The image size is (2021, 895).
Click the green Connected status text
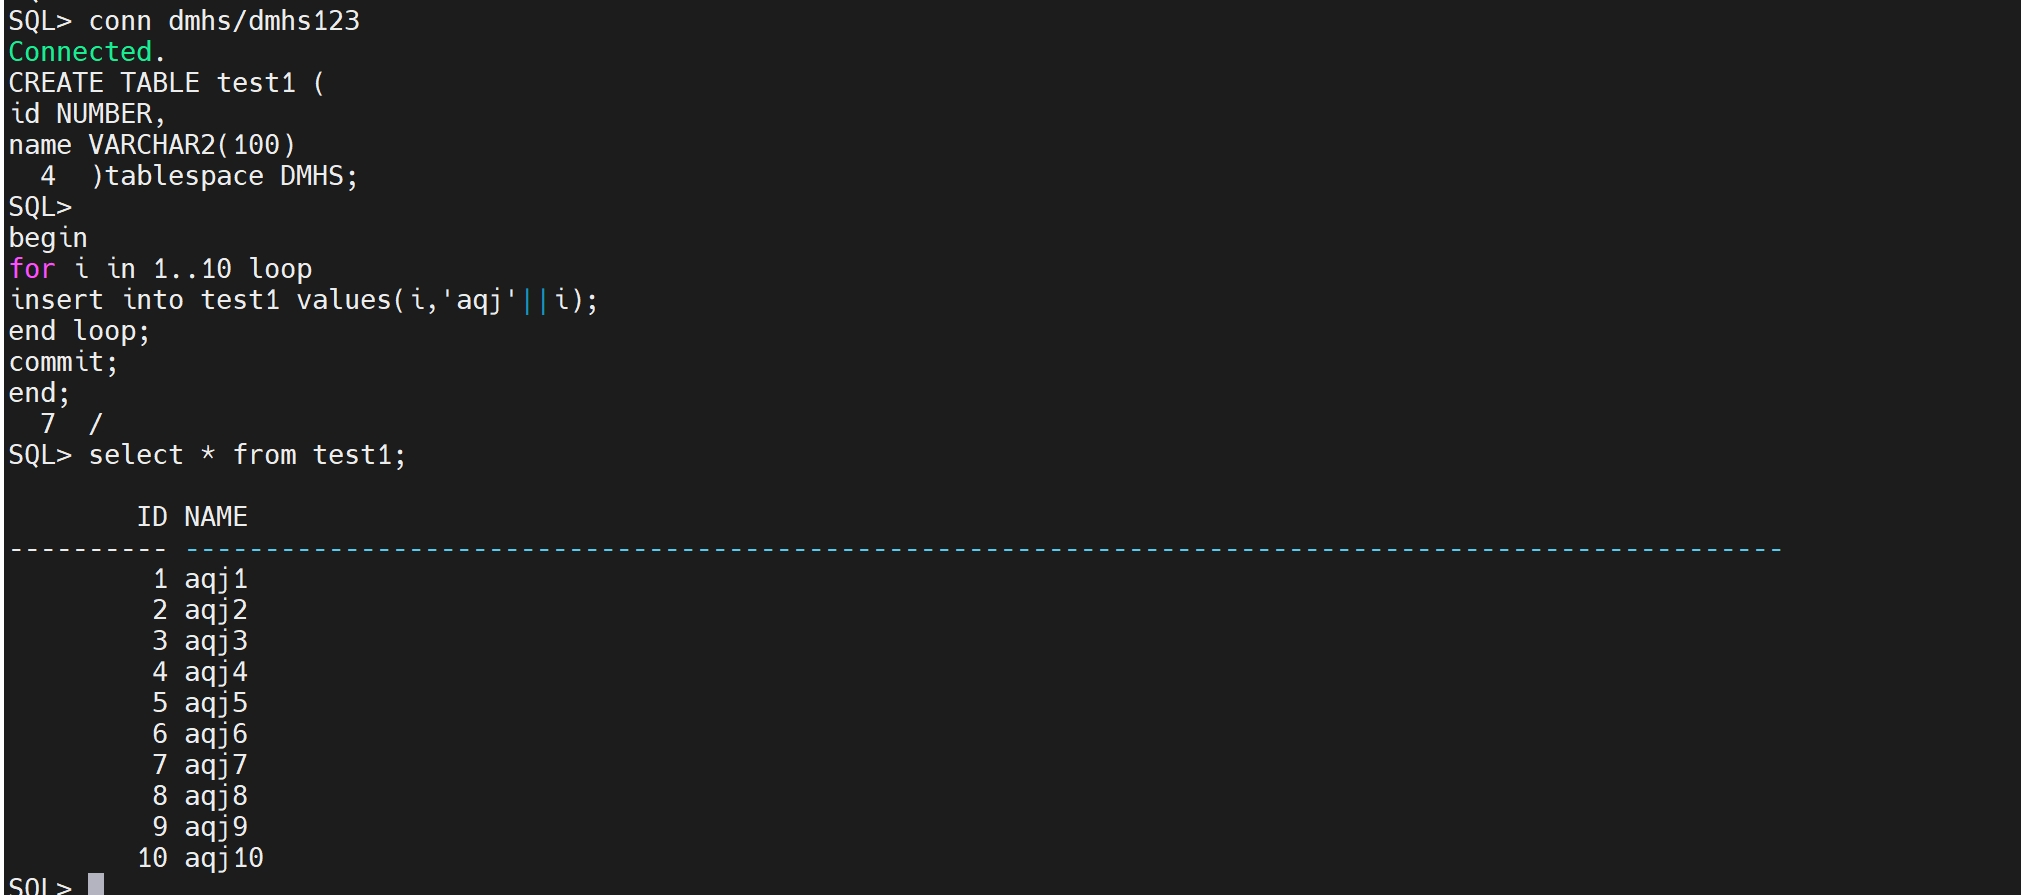(79, 52)
